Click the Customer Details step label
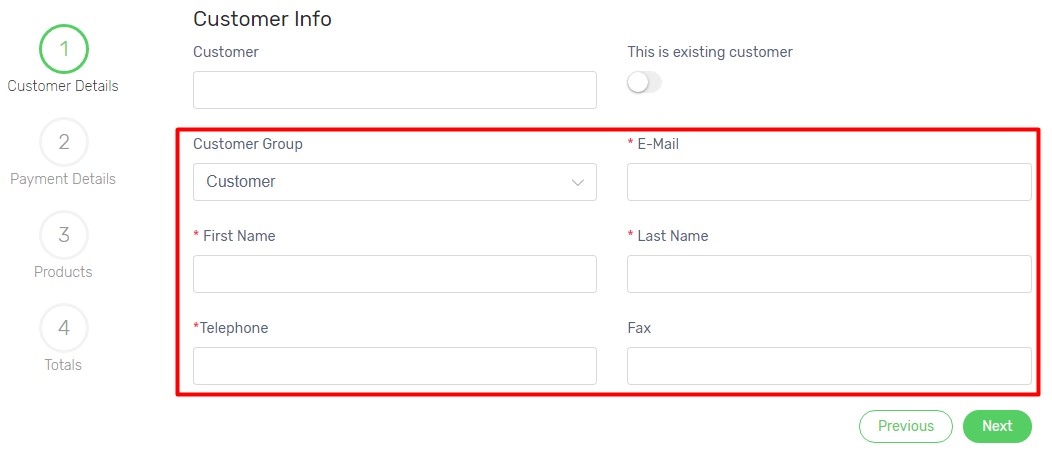Image resolution: width=1052 pixels, height=453 pixels. pyautogui.click(x=63, y=86)
